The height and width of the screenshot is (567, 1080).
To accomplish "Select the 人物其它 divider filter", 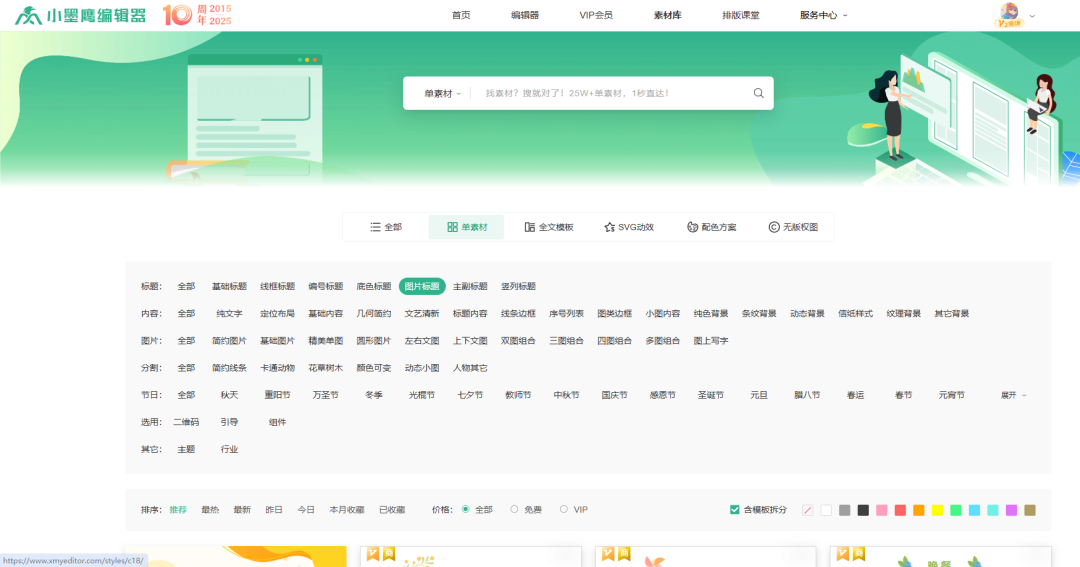I will pyautogui.click(x=470, y=368).
